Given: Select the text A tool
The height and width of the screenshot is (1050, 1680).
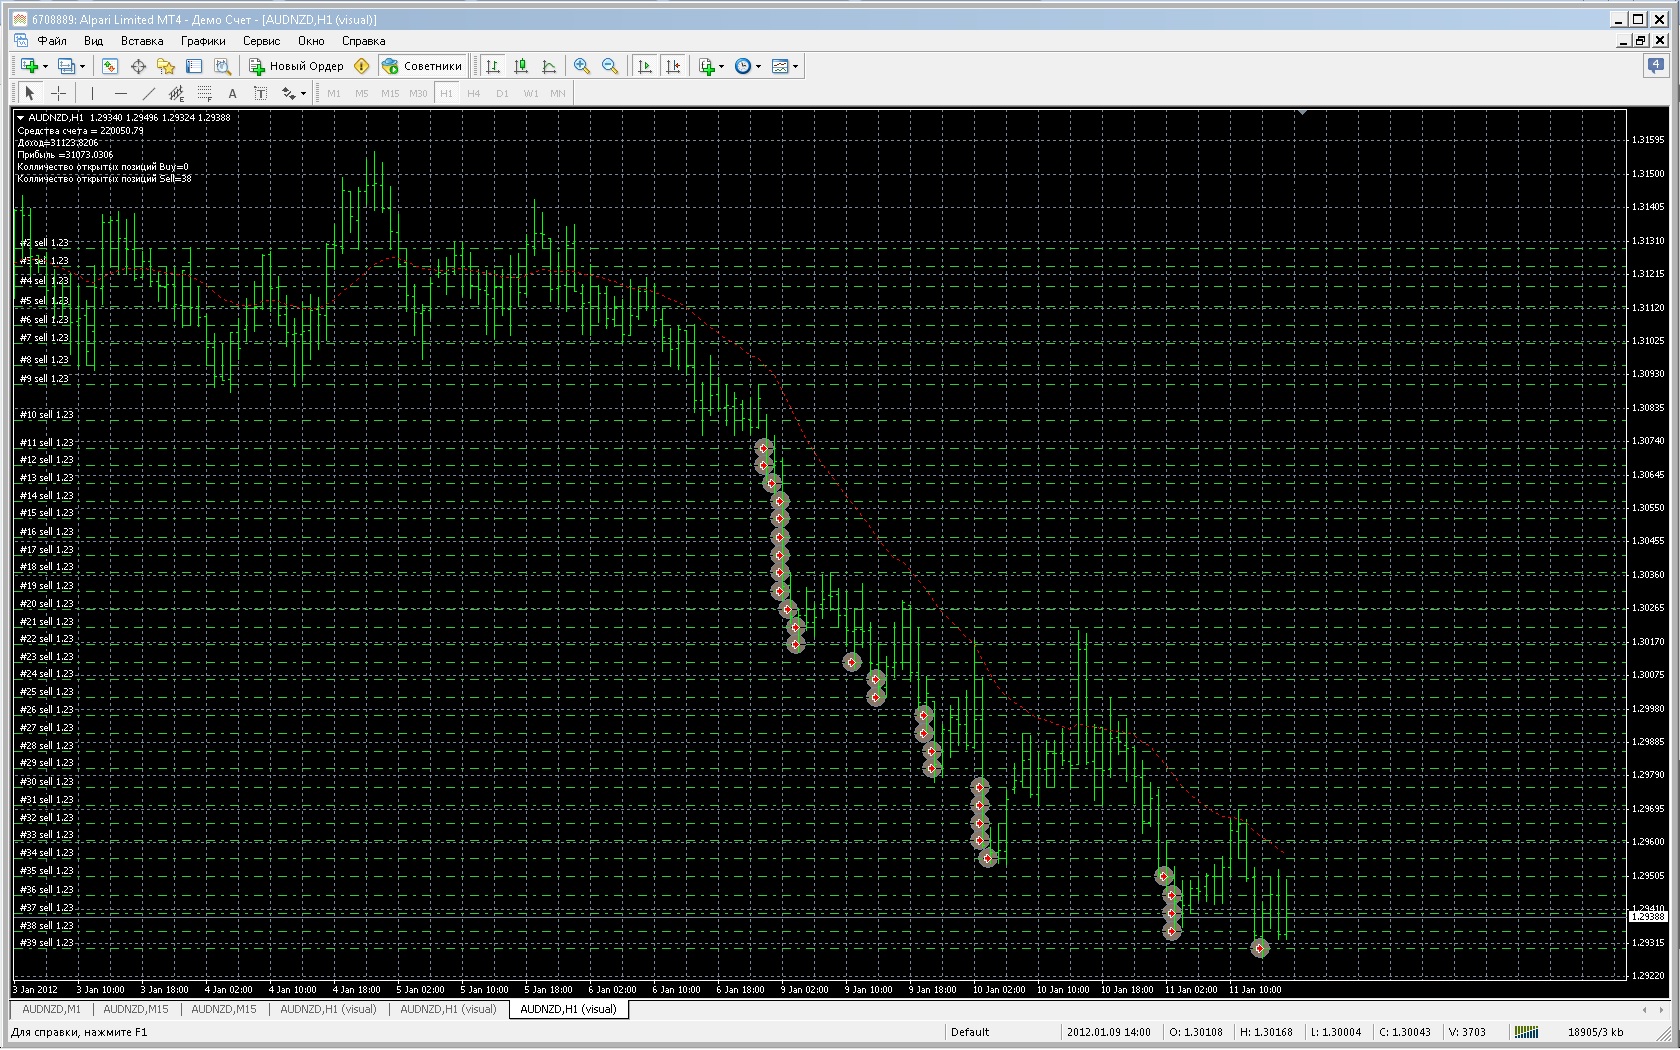Looking at the screenshot, I should [232, 93].
